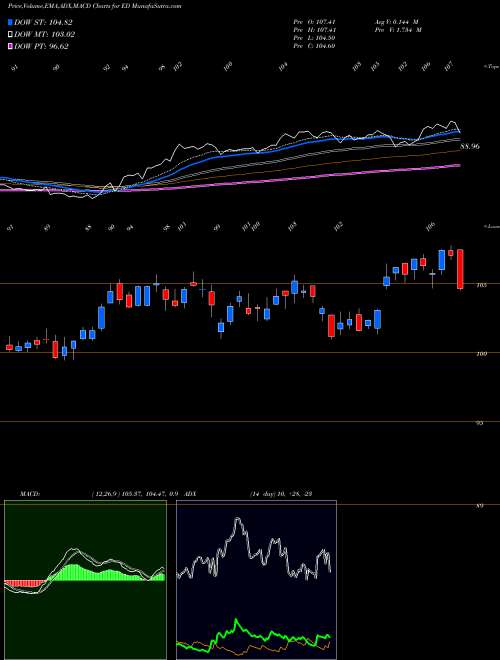
Task: Select the Pre O: 107.41 value
Action: pyautogui.click(x=314, y=22)
